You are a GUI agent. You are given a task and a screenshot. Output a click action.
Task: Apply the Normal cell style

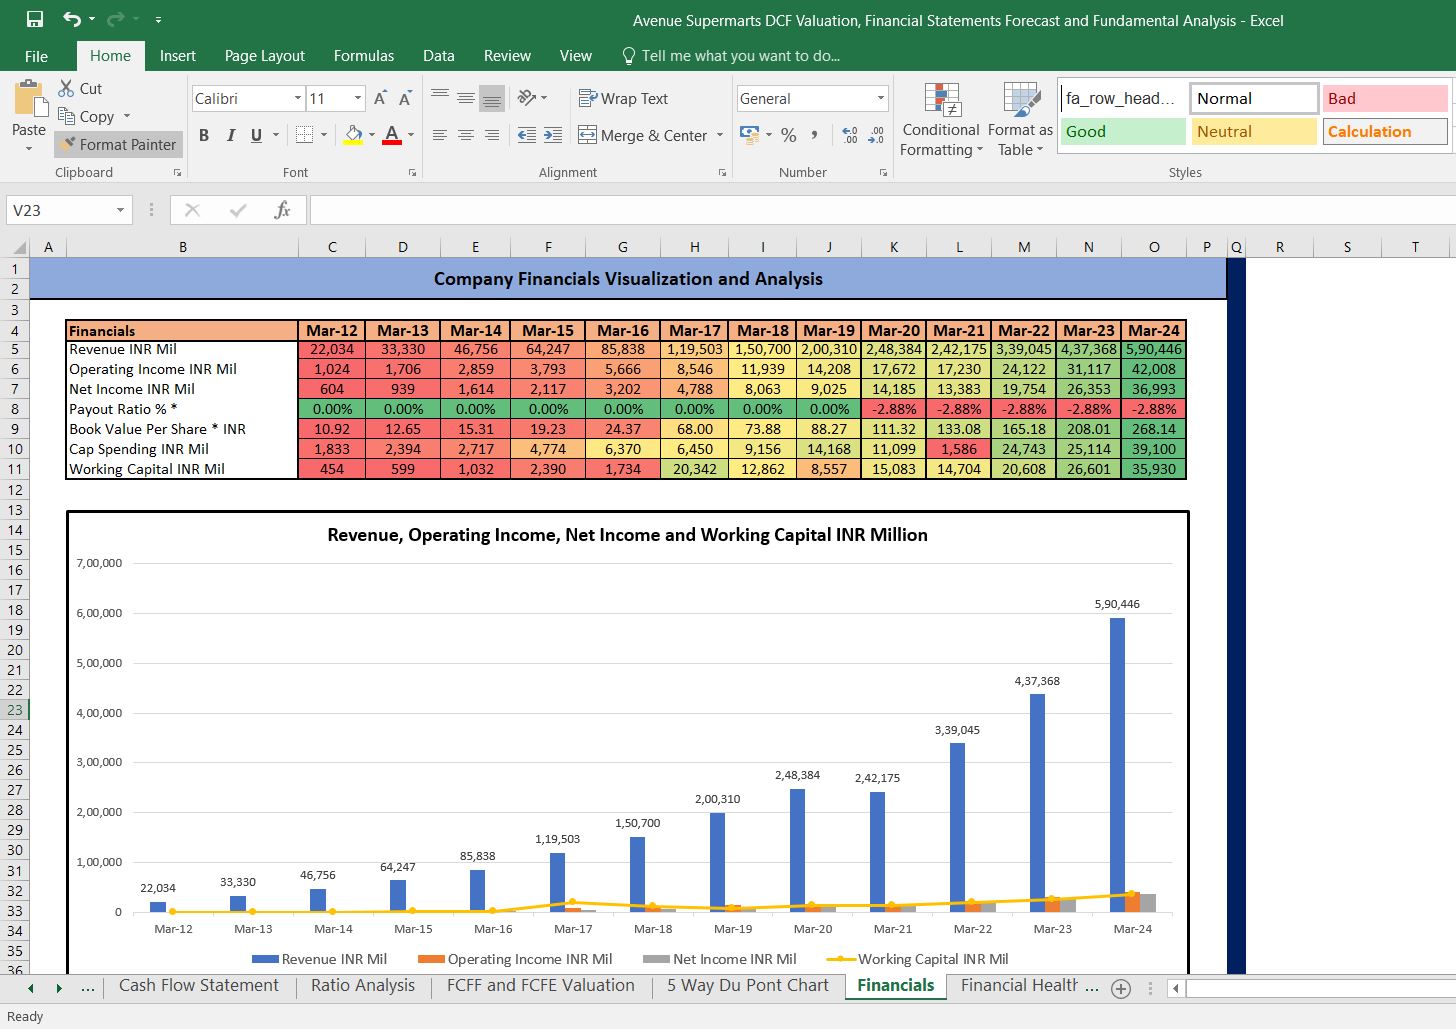[1254, 98]
